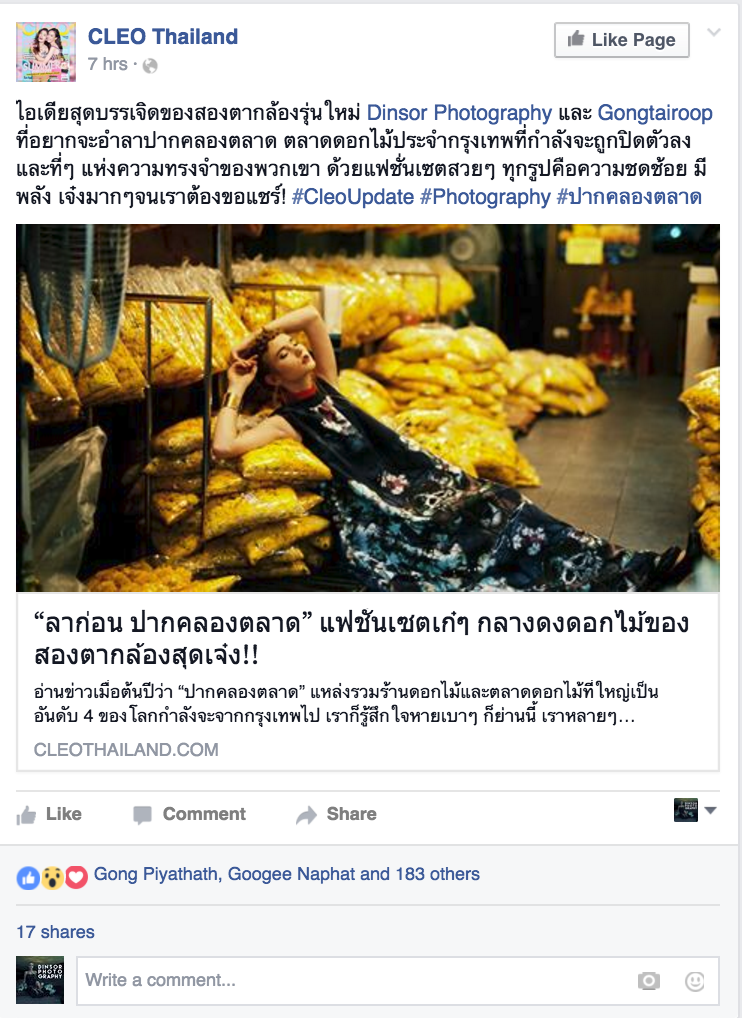The height and width of the screenshot is (1018, 742).
Task: View the 17 shares link
Action: [55, 932]
